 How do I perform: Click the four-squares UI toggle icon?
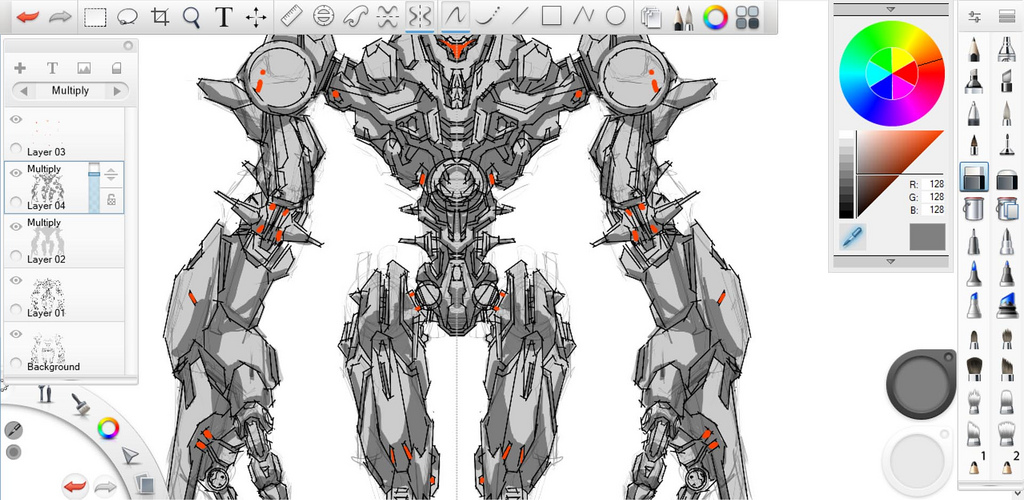747,18
